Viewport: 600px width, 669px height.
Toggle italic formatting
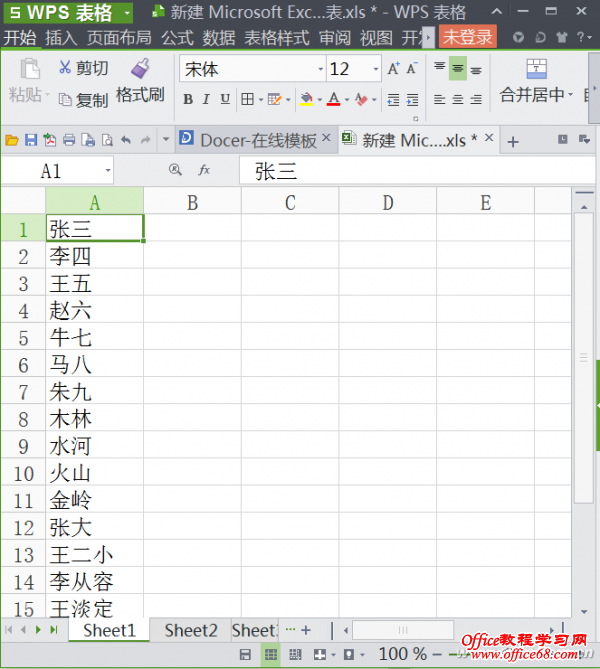[206, 99]
